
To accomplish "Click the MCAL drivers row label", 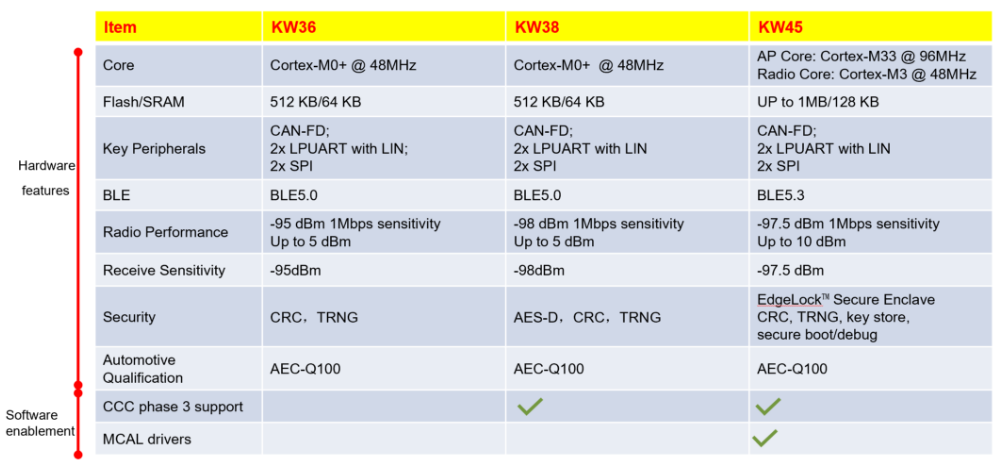I will tap(147, 438).
